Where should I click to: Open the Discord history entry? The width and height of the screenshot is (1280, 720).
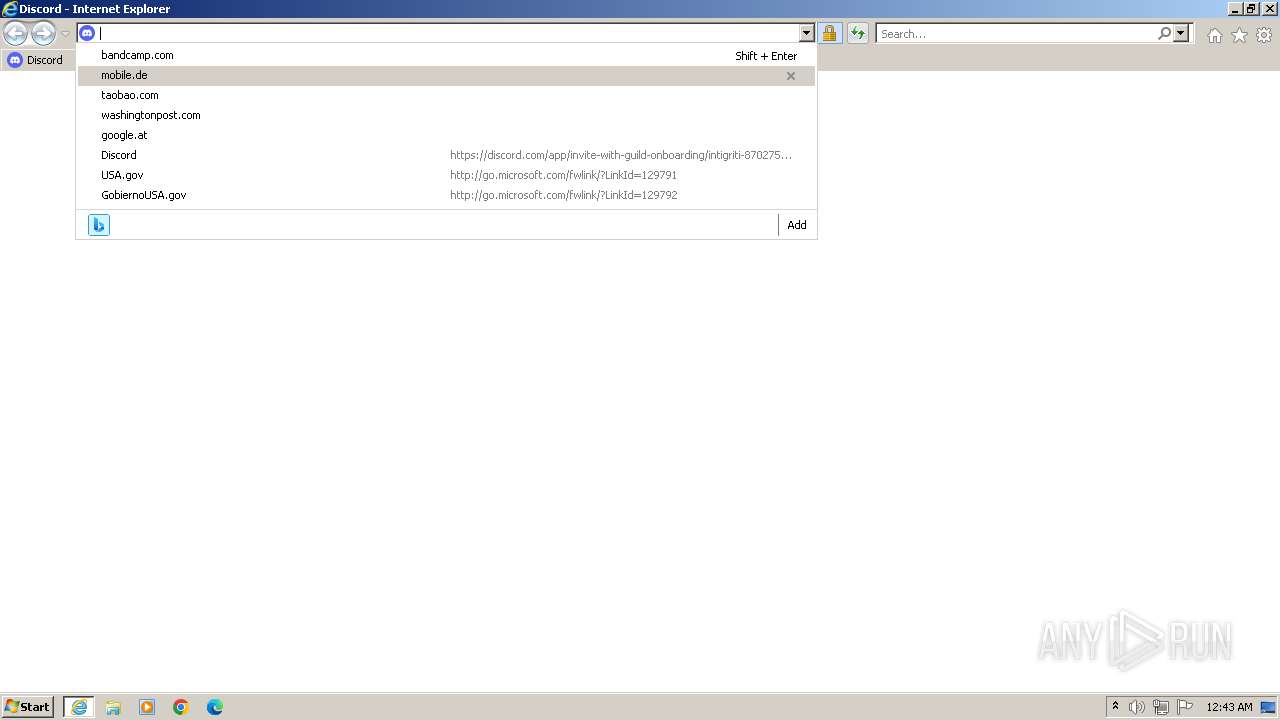point(446,155)
